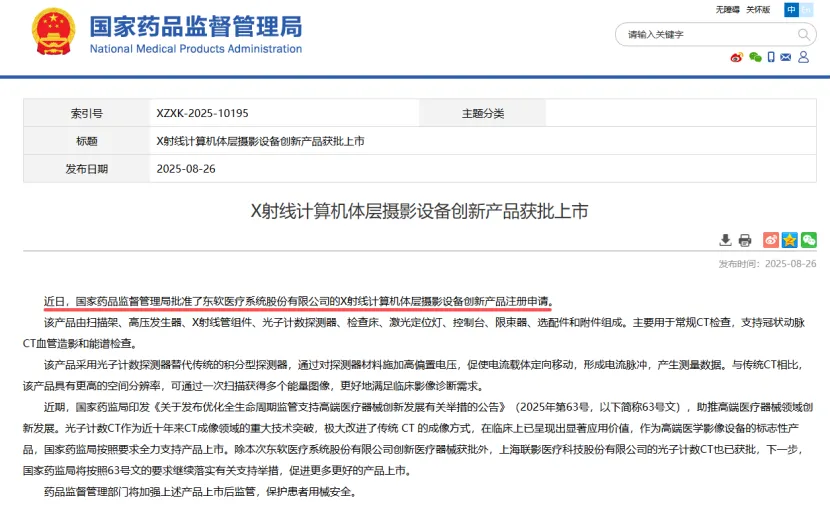Enable the 关怀版 care version
This screenshot has width=831, height=532.
click(x=760, y=9)
